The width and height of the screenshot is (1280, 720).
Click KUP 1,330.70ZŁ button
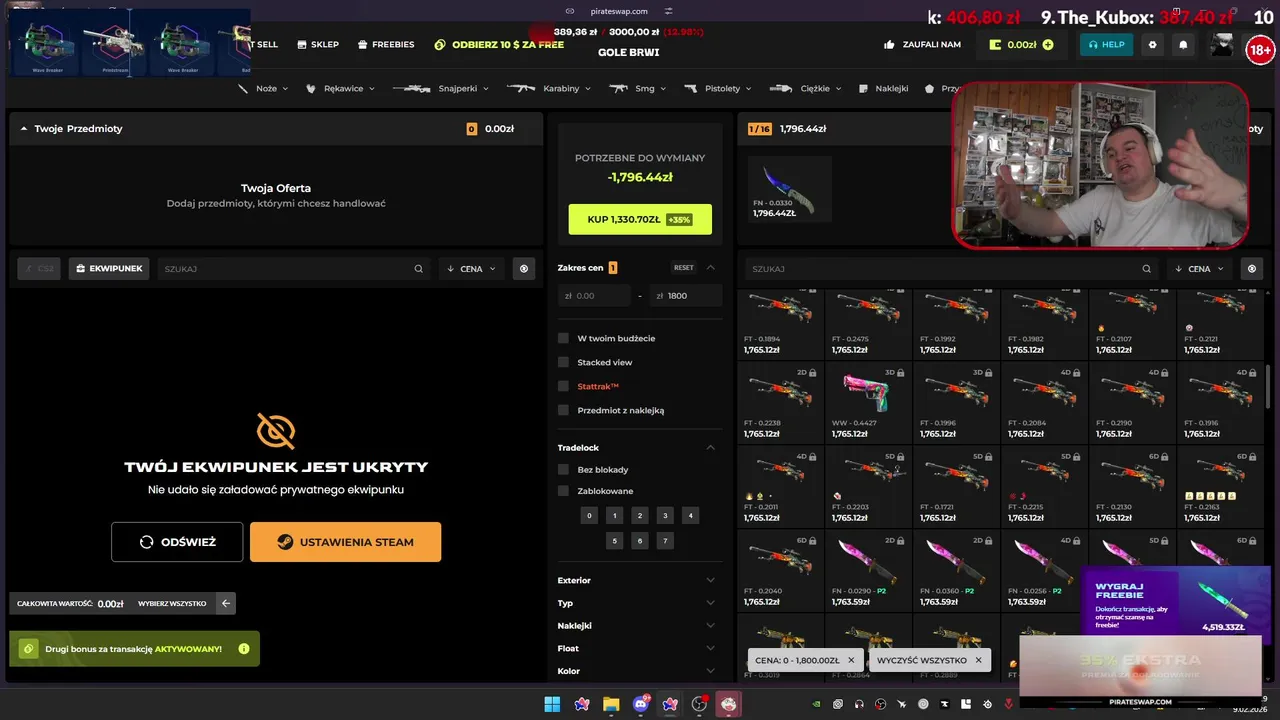[640, 219]
